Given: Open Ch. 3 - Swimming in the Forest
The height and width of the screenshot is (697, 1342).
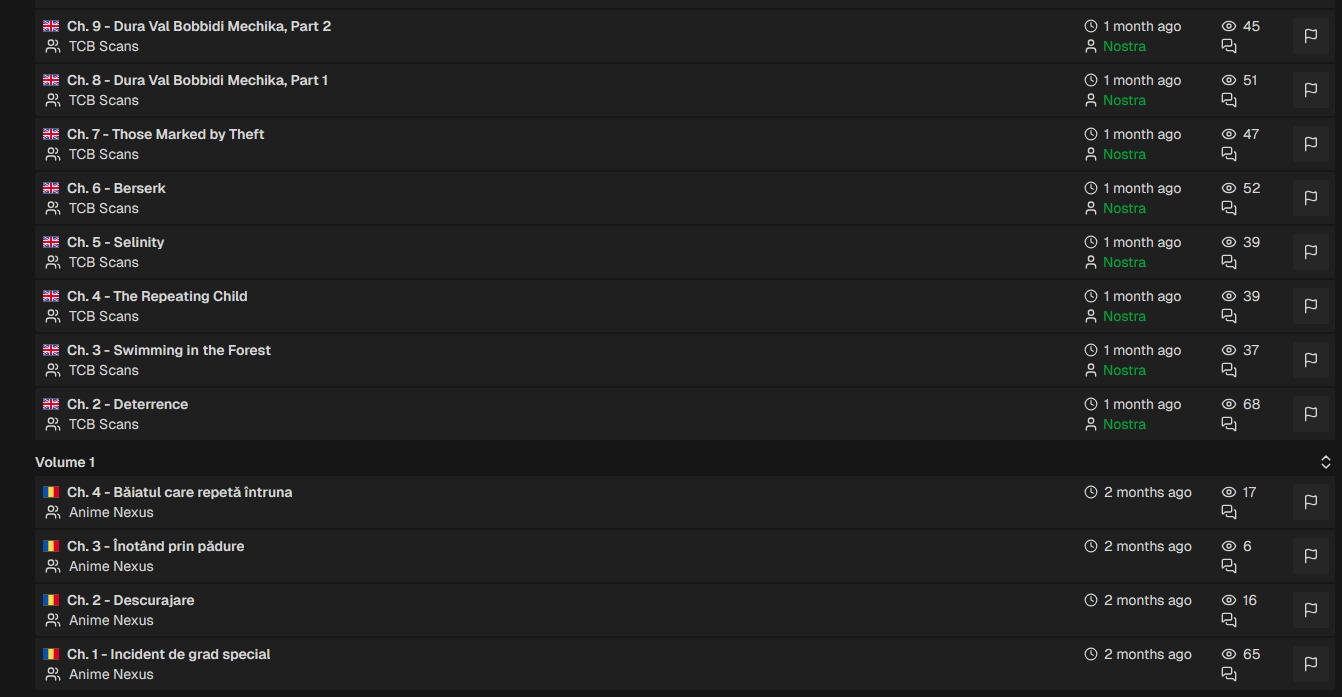Looking at the screenshot, I should pyautogui.click(x=169, y=350).
